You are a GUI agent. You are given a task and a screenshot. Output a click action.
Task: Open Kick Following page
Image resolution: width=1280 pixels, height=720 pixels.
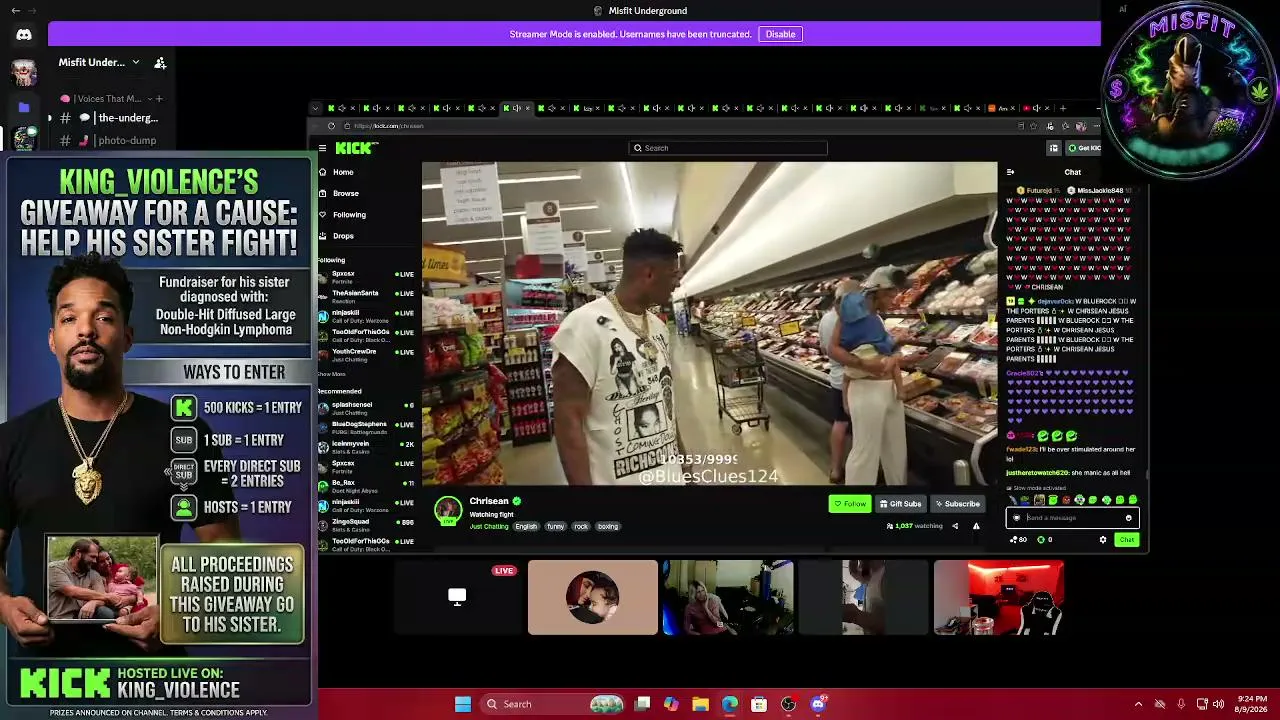(349, 214)
